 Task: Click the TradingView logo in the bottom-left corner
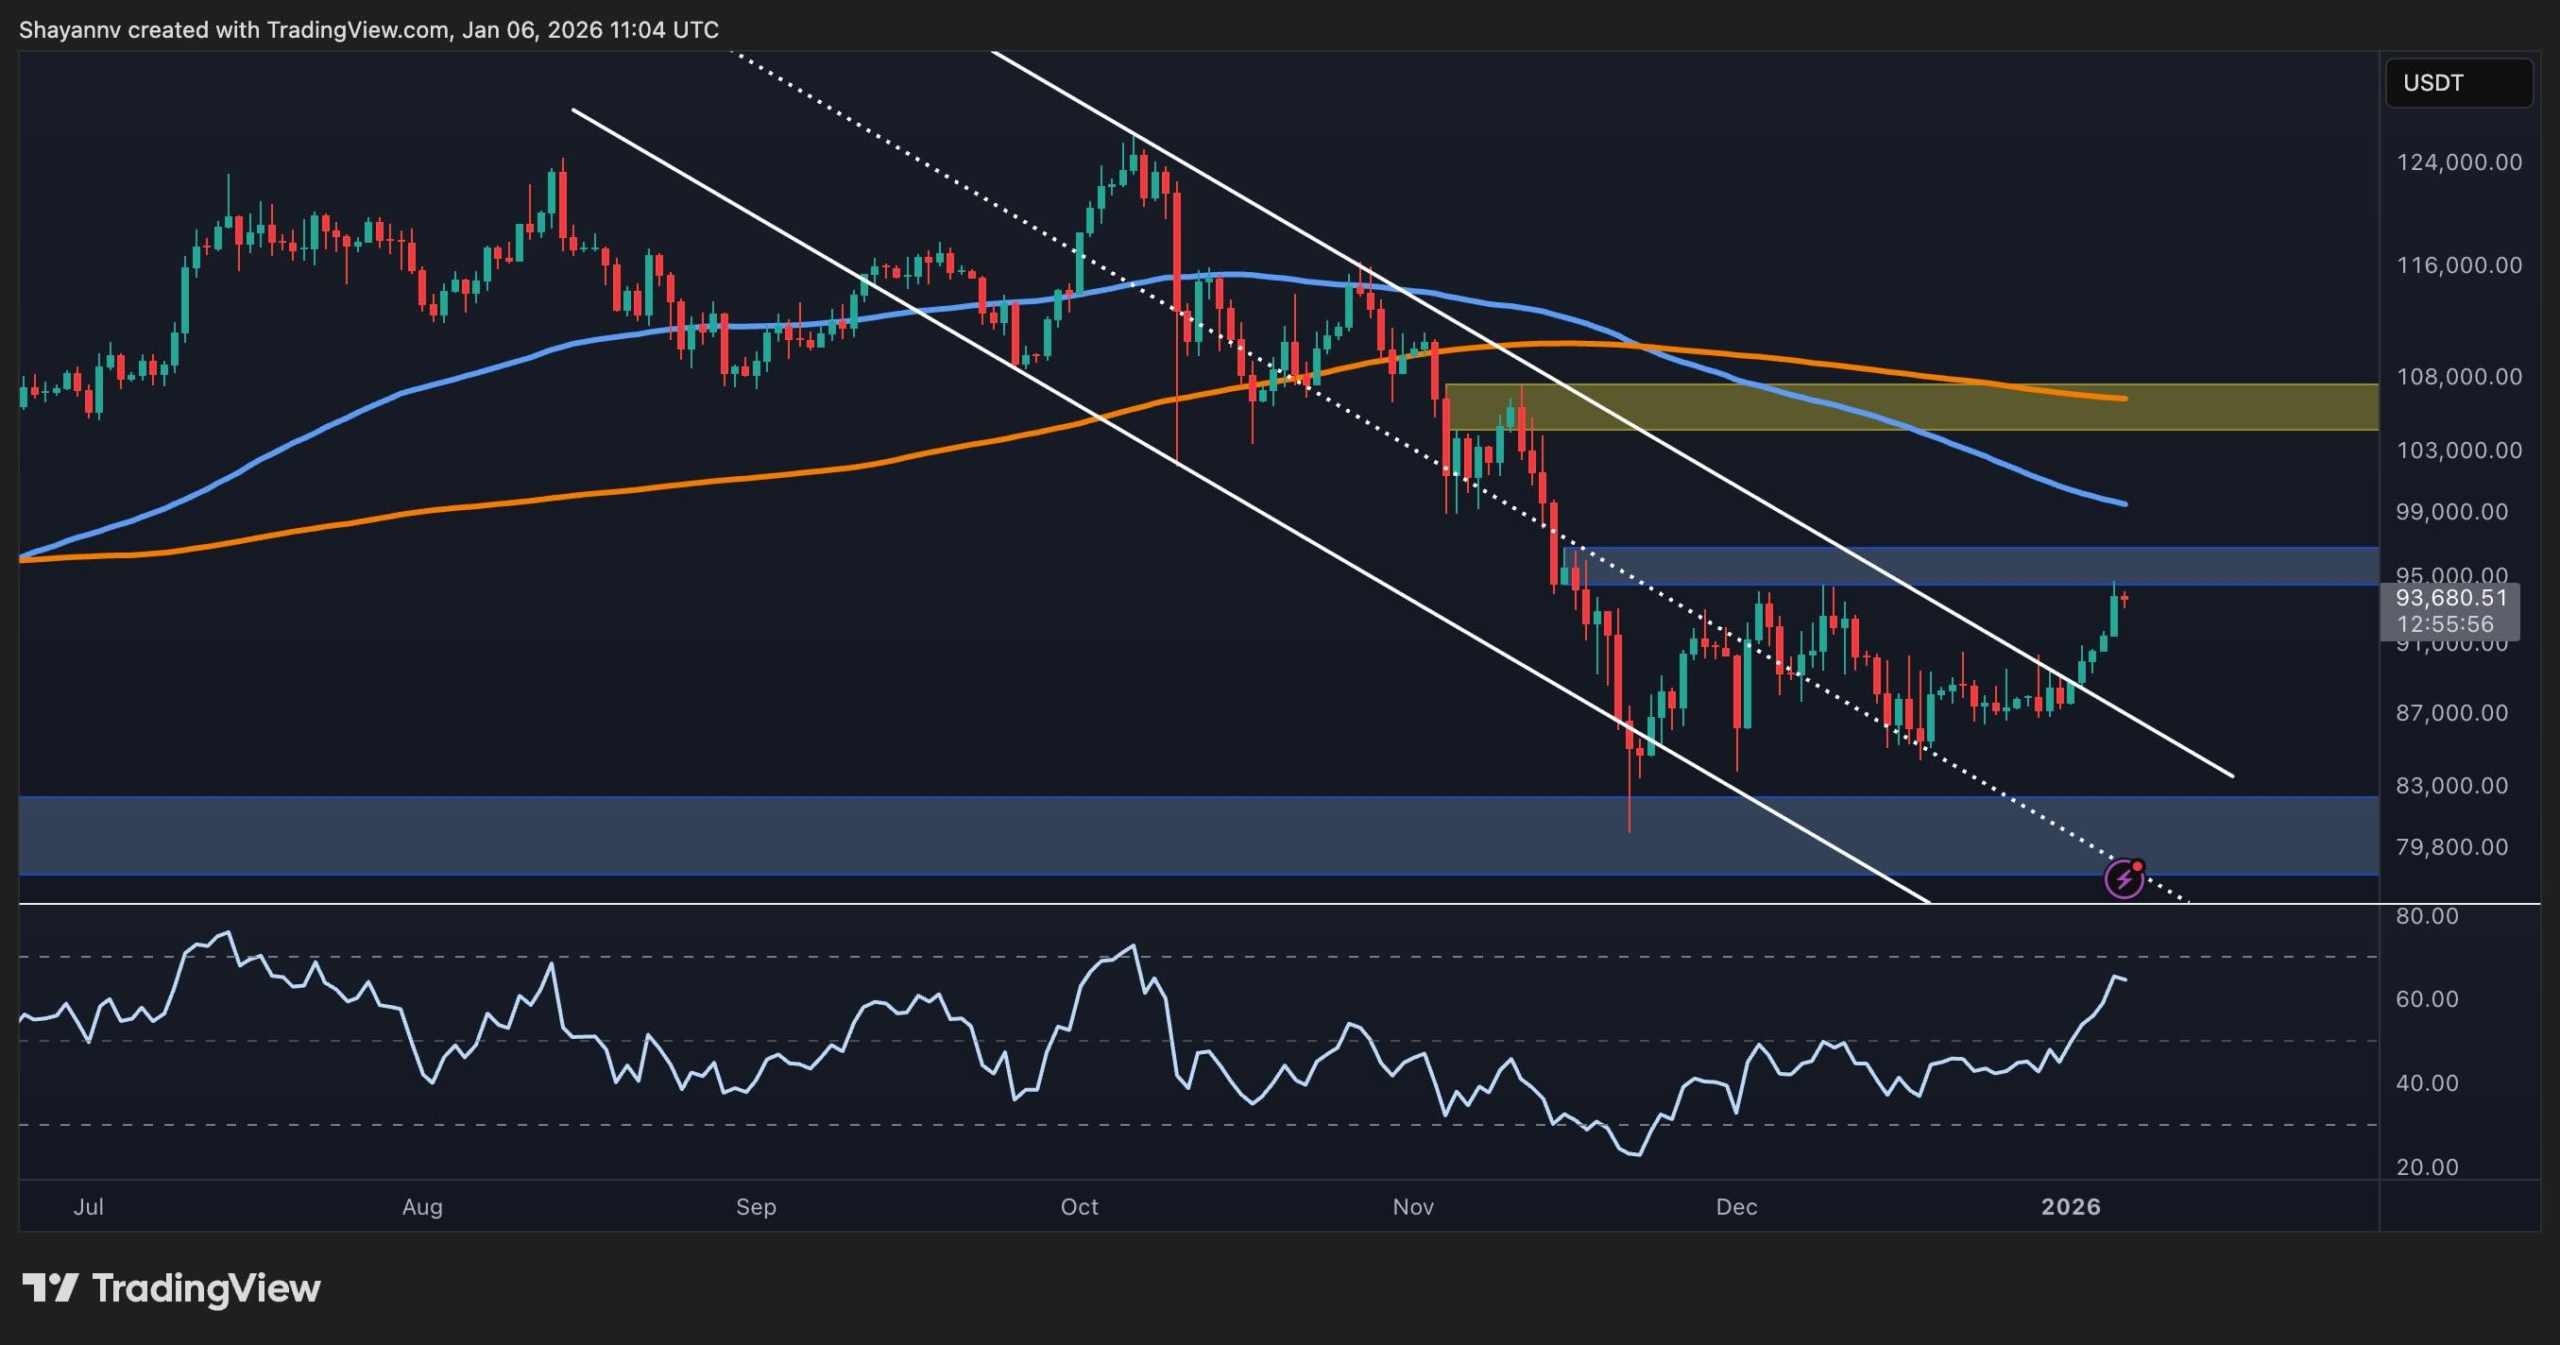170,1289
